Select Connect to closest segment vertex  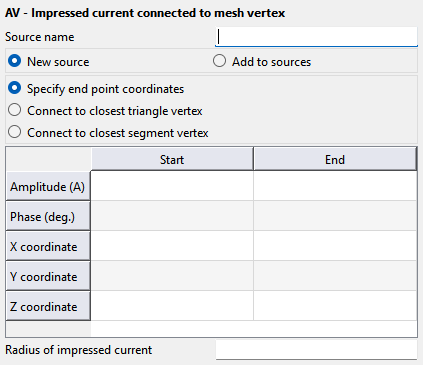pyautogui.click(x=108, y=133)
